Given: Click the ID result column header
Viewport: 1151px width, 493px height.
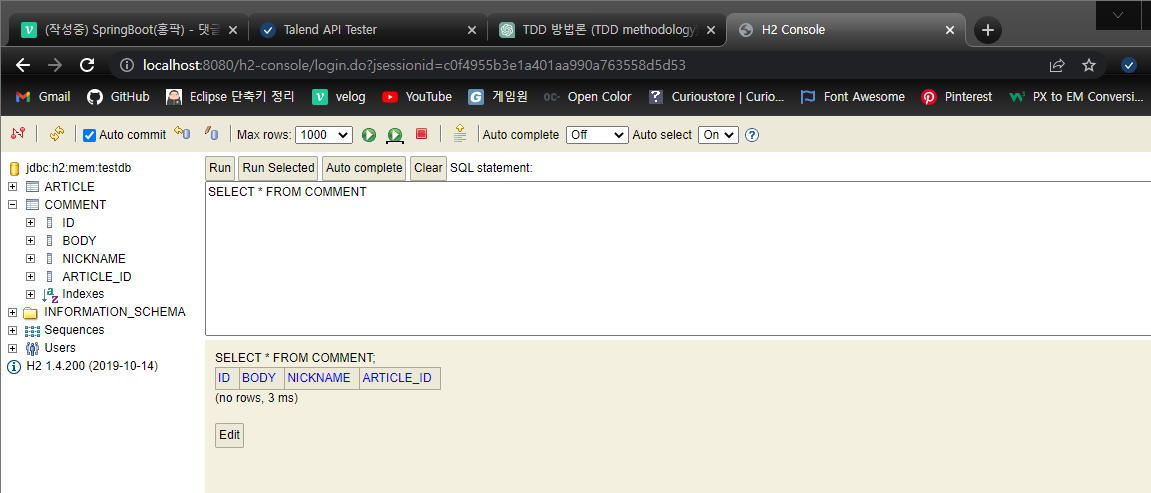Looking at the screenshot, I should tap(225, 379).
